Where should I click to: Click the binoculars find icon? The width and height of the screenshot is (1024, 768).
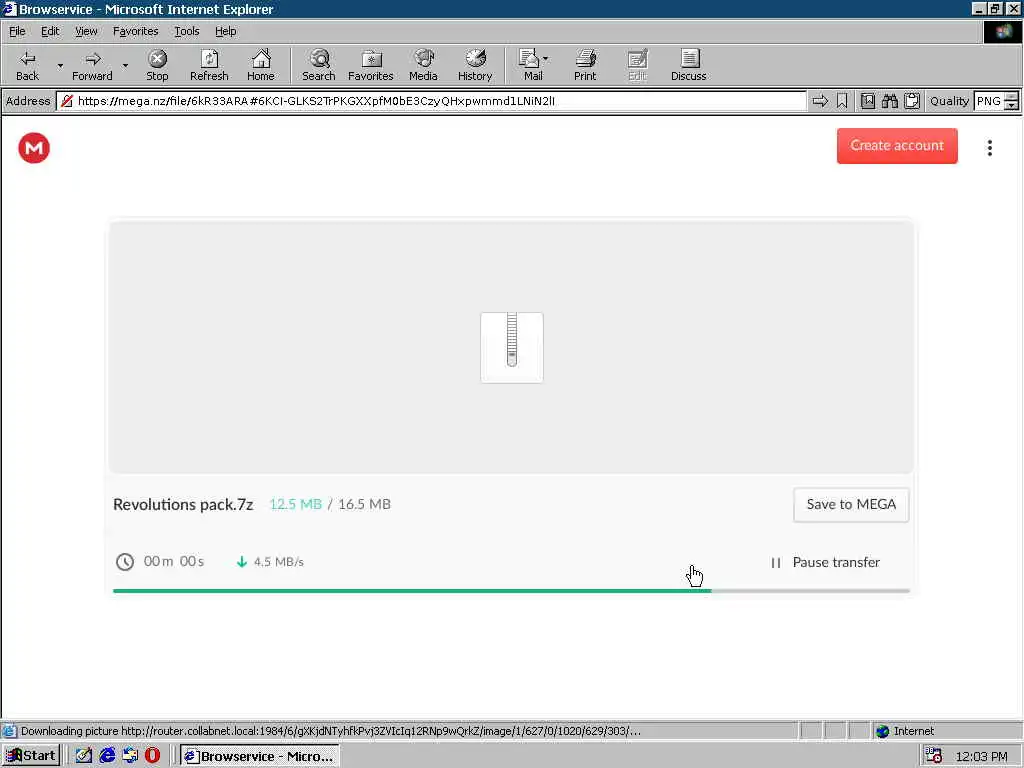point(889,101)
